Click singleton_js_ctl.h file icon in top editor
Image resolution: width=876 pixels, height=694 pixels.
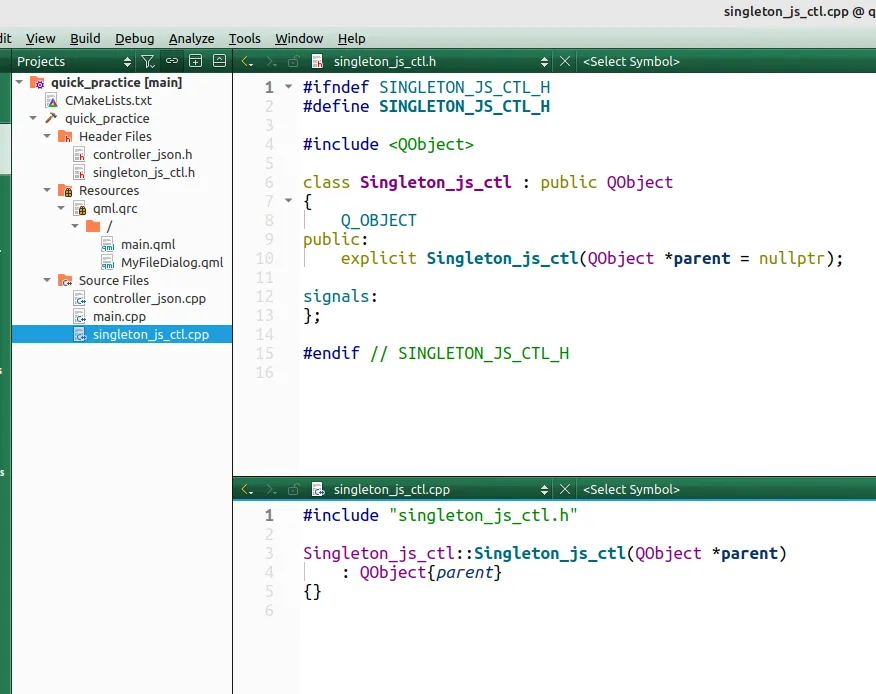[317, 61]
